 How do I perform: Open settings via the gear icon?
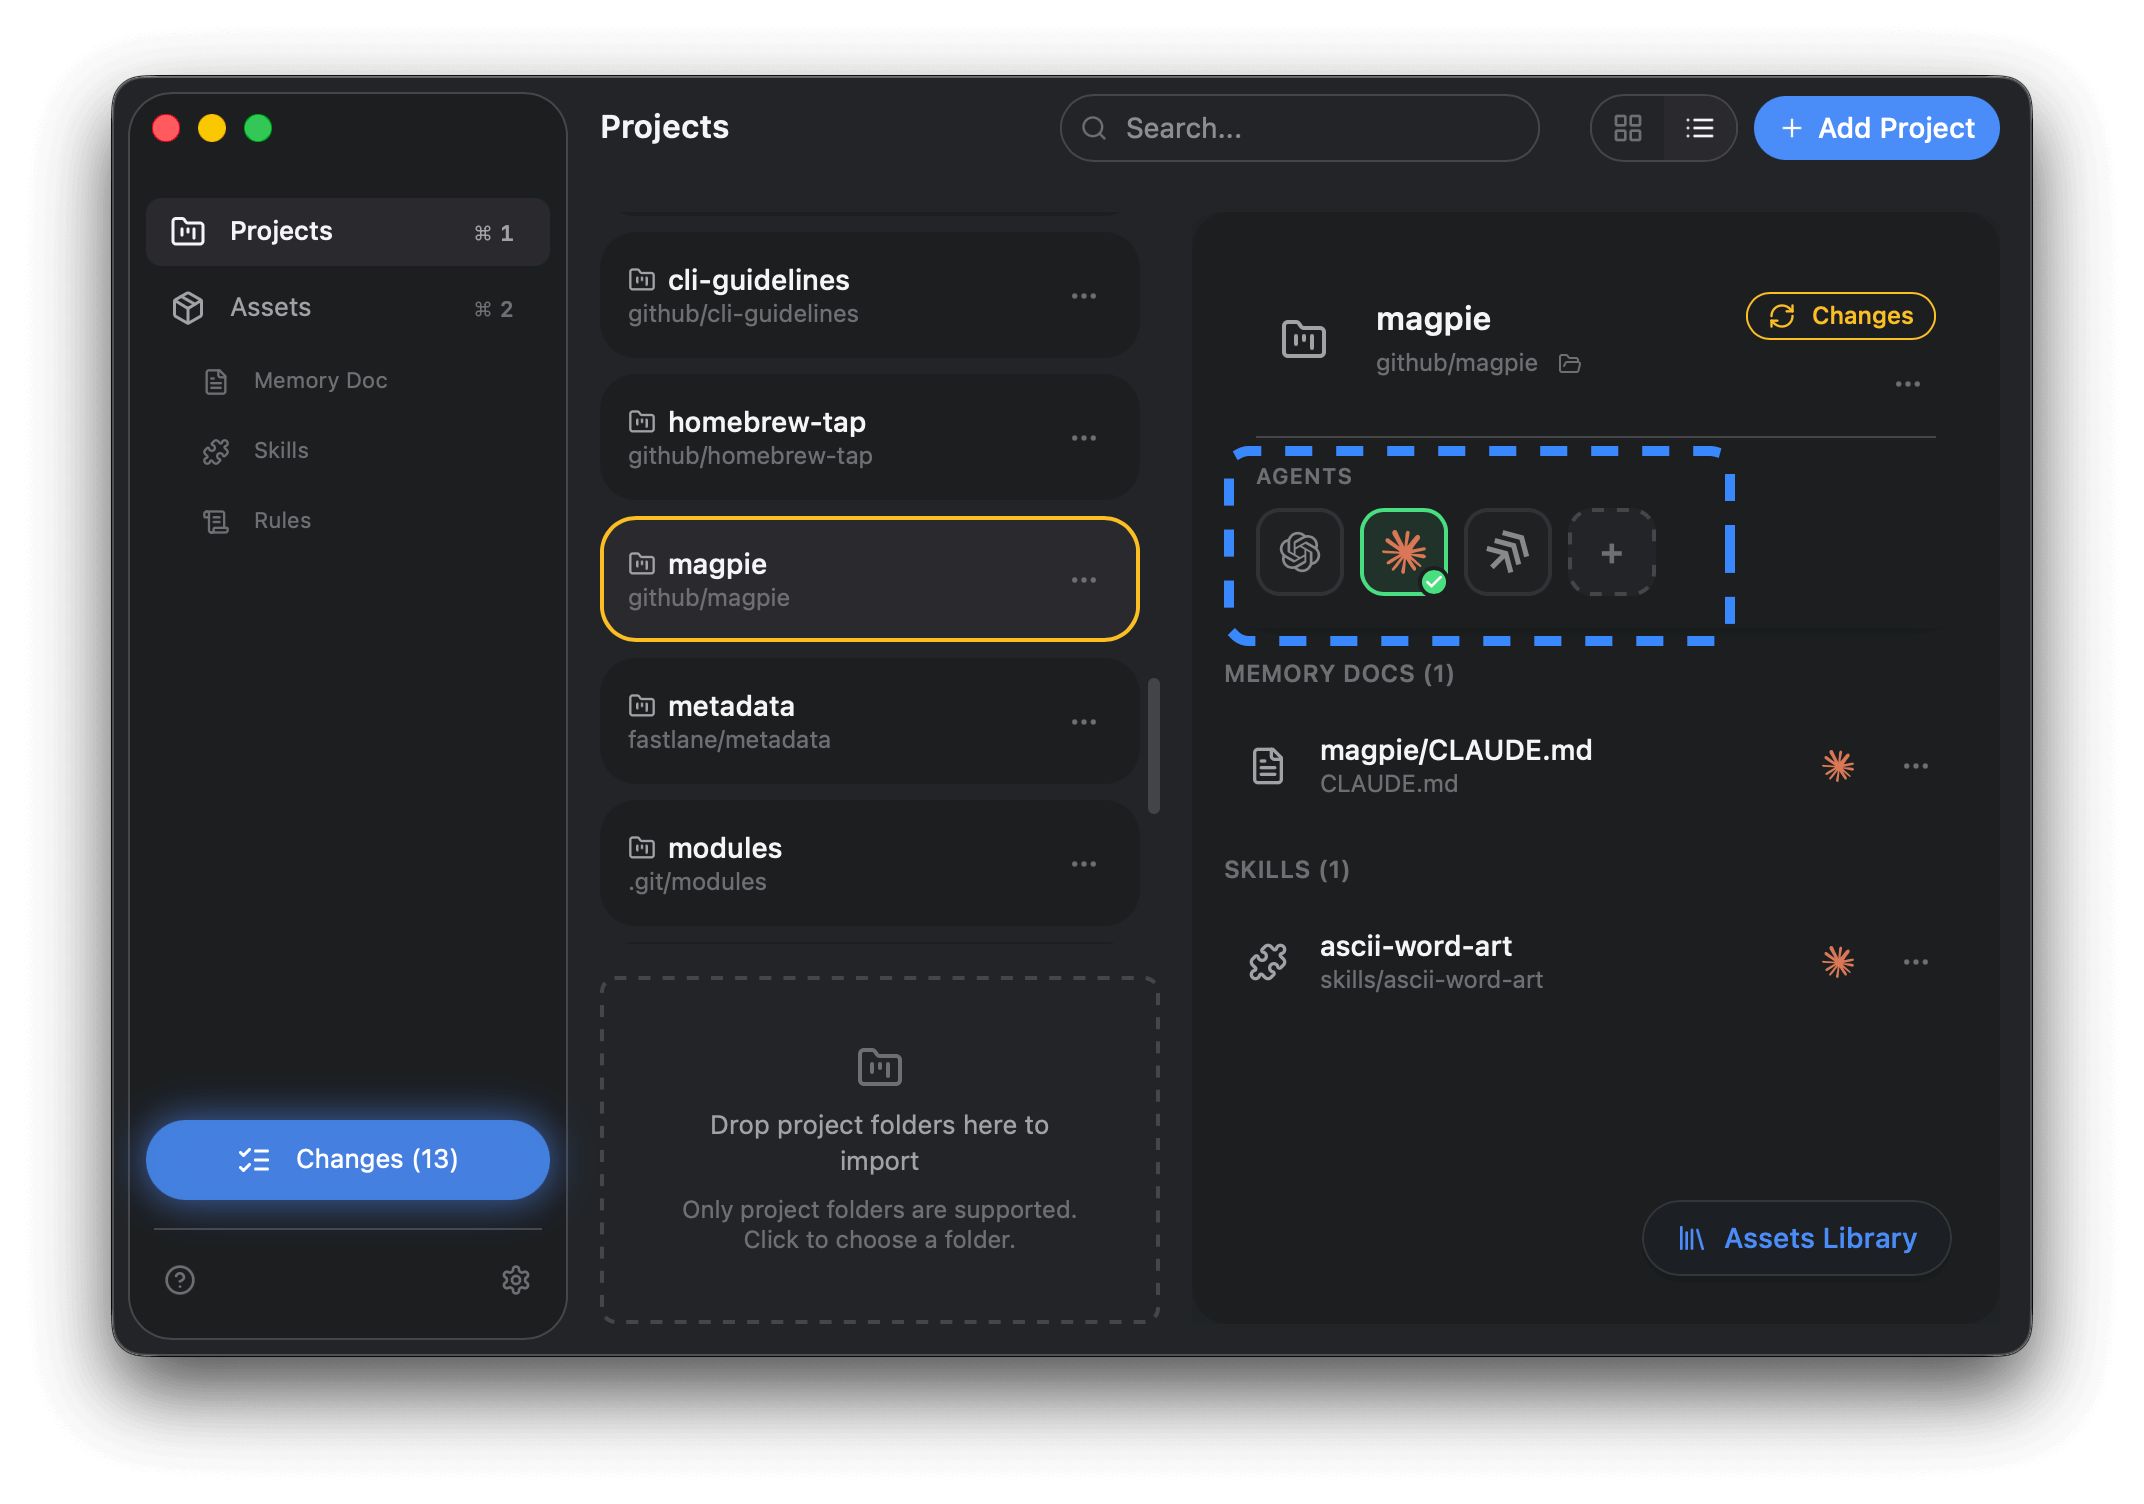(516, 1280)
